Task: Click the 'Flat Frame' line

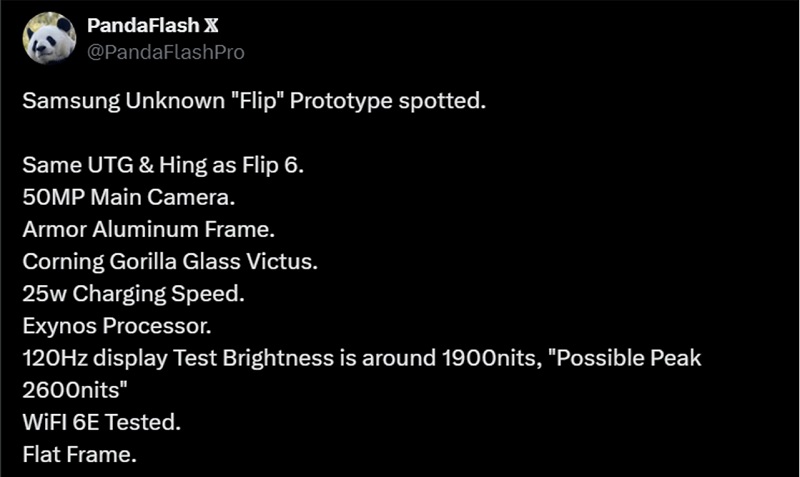Action: point(80,455)
